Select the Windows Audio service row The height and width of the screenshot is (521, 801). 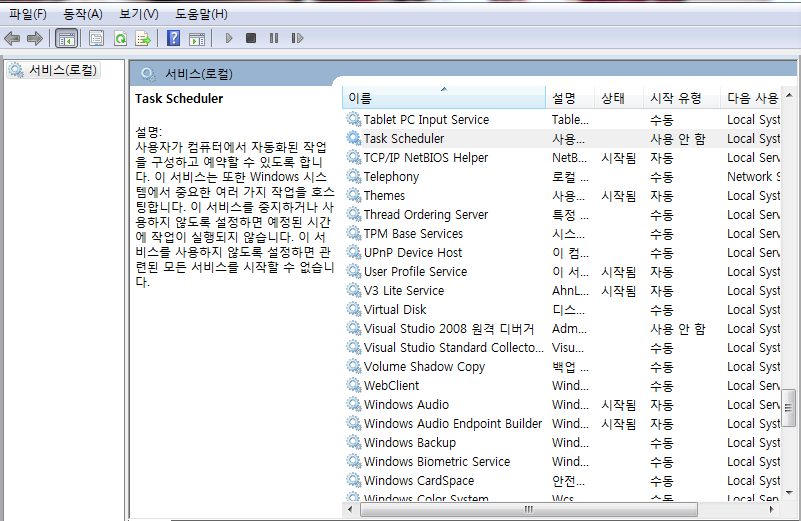click(406, 405)
